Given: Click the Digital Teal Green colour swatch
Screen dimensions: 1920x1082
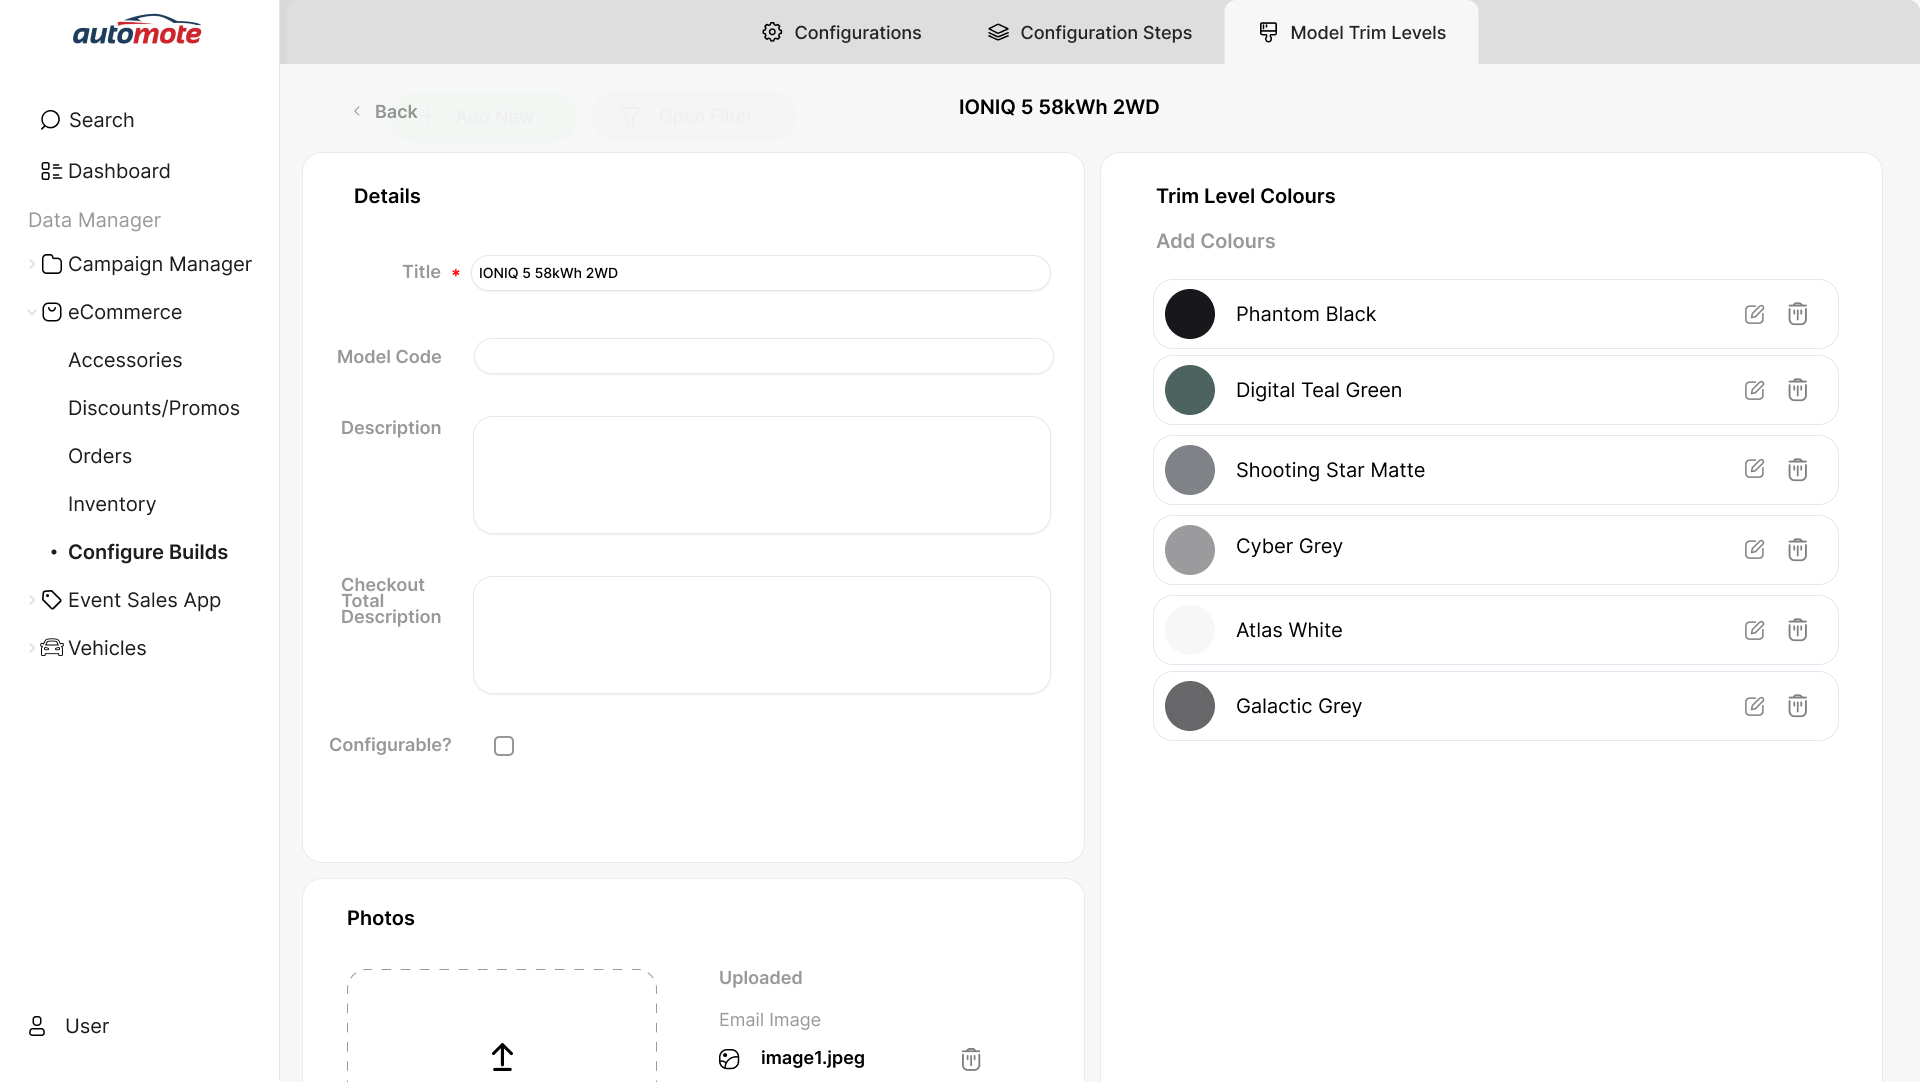Looking at the screenshot, I should coord(1189,390).
